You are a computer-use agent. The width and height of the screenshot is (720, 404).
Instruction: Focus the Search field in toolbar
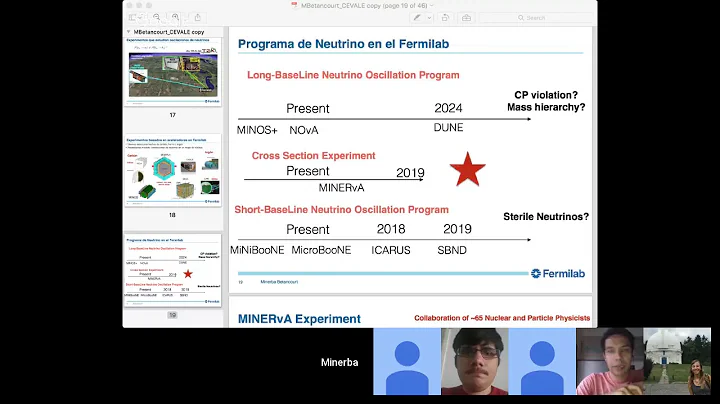pyautogui.click(x=535, y=17)
